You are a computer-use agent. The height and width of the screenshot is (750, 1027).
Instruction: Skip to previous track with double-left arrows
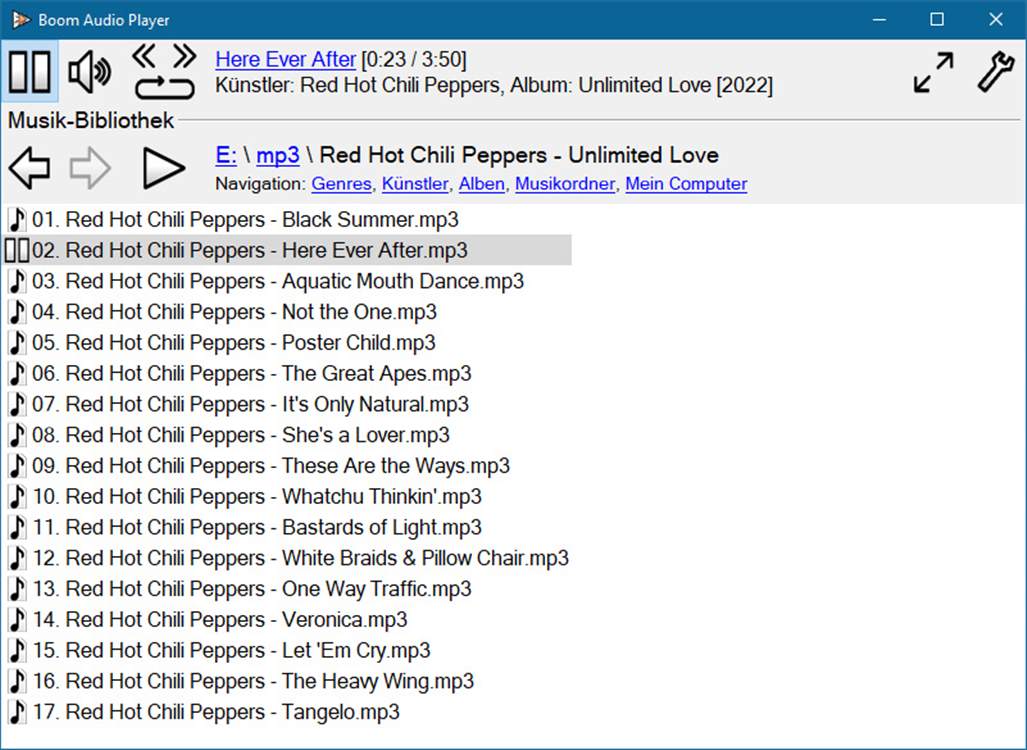(144, 56)
